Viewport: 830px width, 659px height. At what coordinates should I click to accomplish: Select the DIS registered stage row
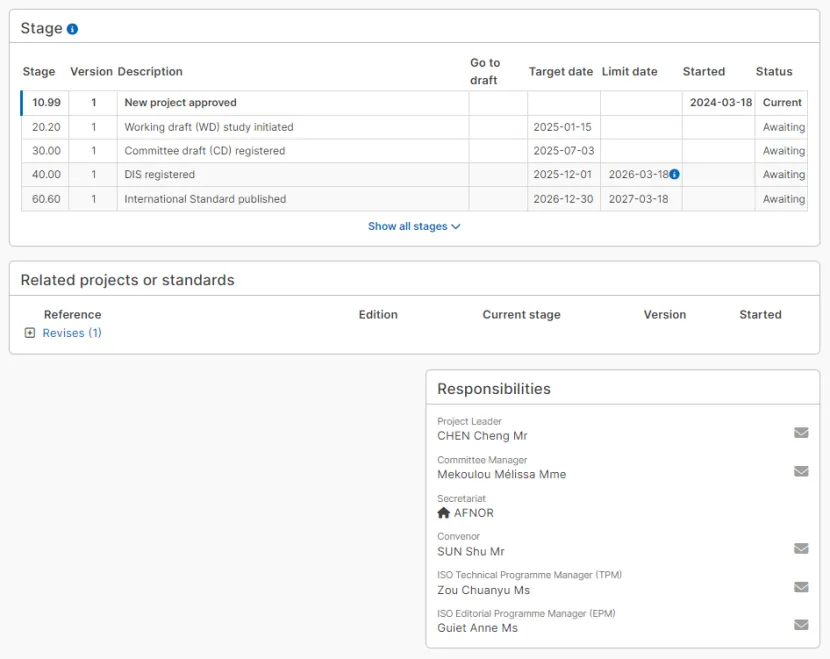[x=159, y=175]
